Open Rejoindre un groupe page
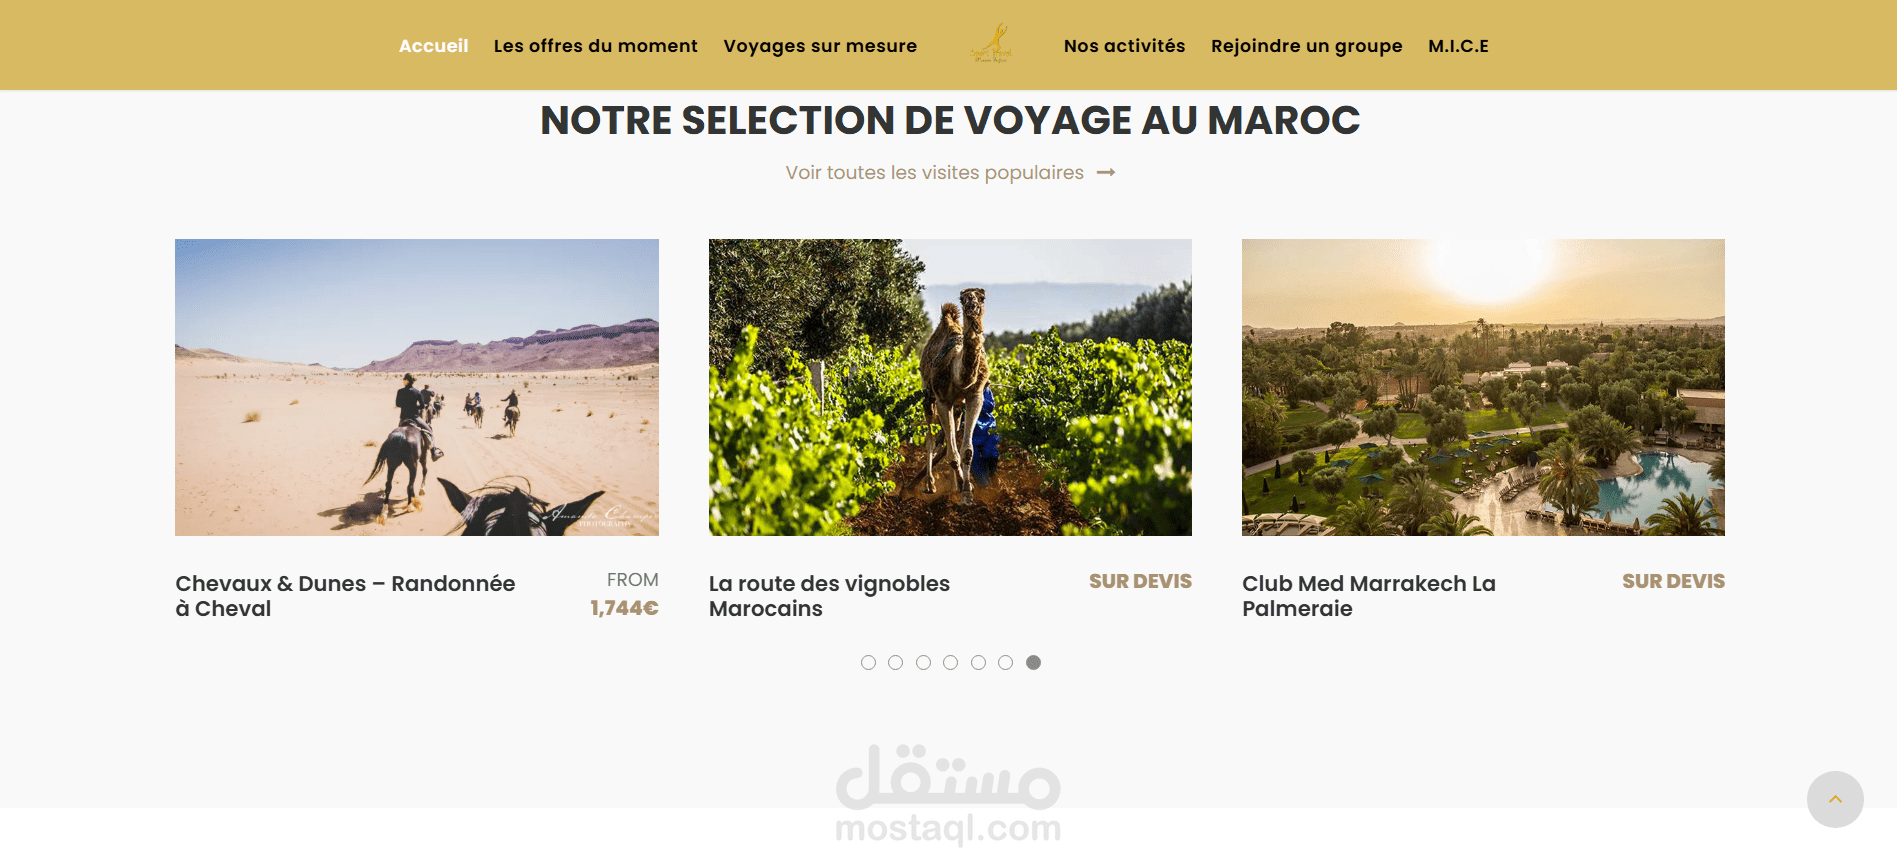 (1306, 46)
